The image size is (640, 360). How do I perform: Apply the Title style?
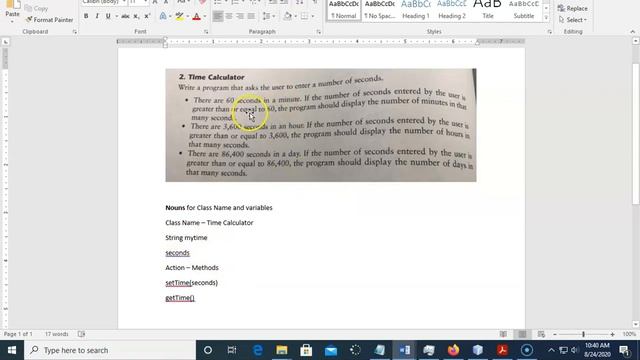coord(488,10)
